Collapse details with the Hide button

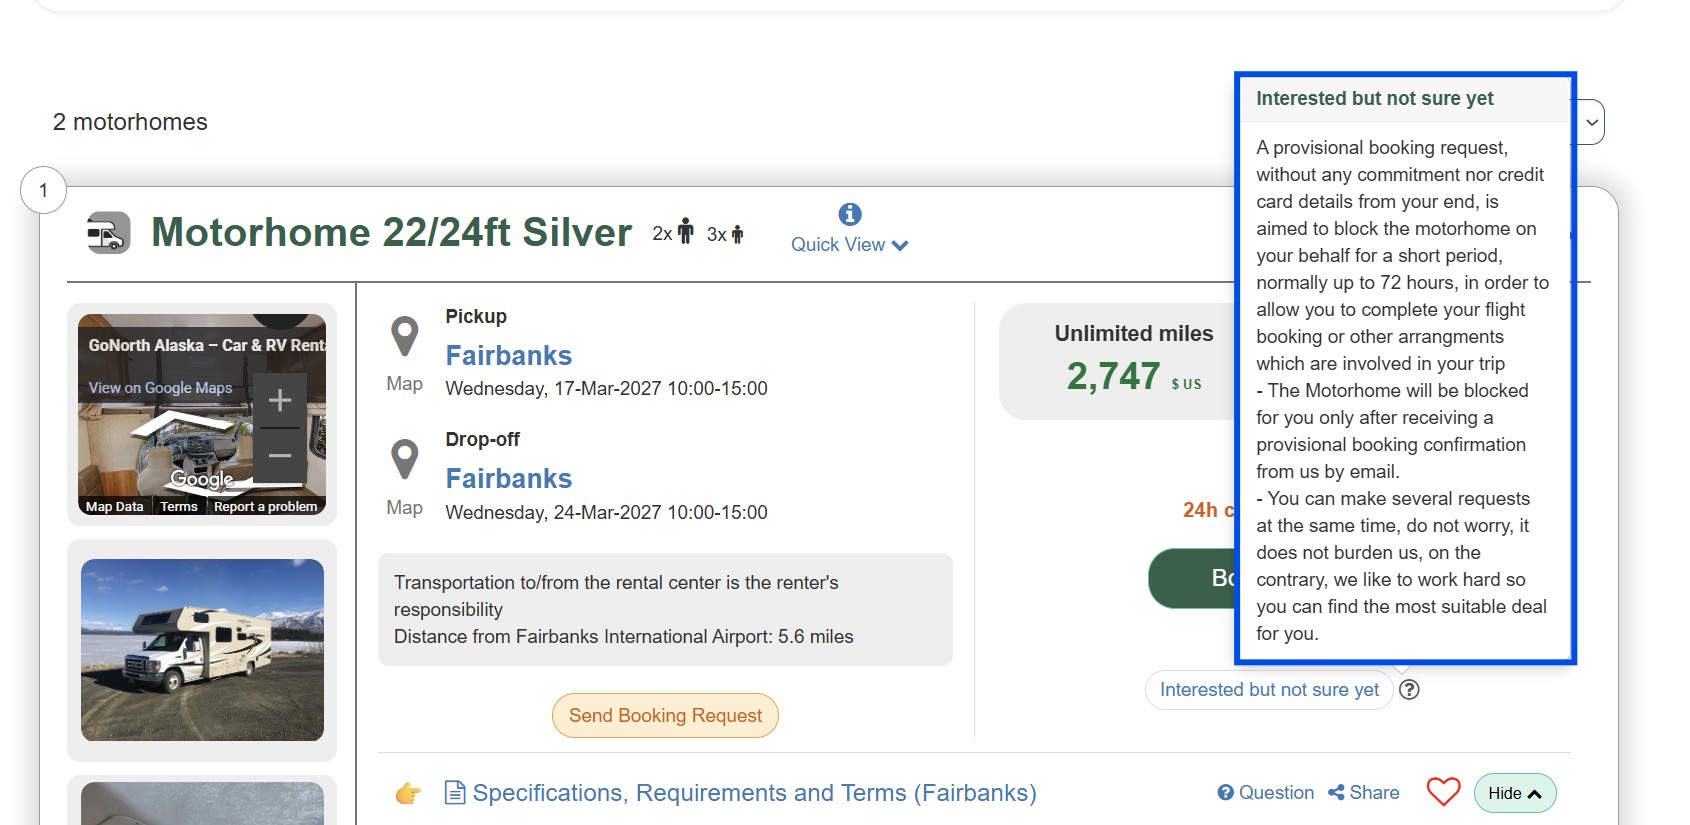(x=1514, y=793)
